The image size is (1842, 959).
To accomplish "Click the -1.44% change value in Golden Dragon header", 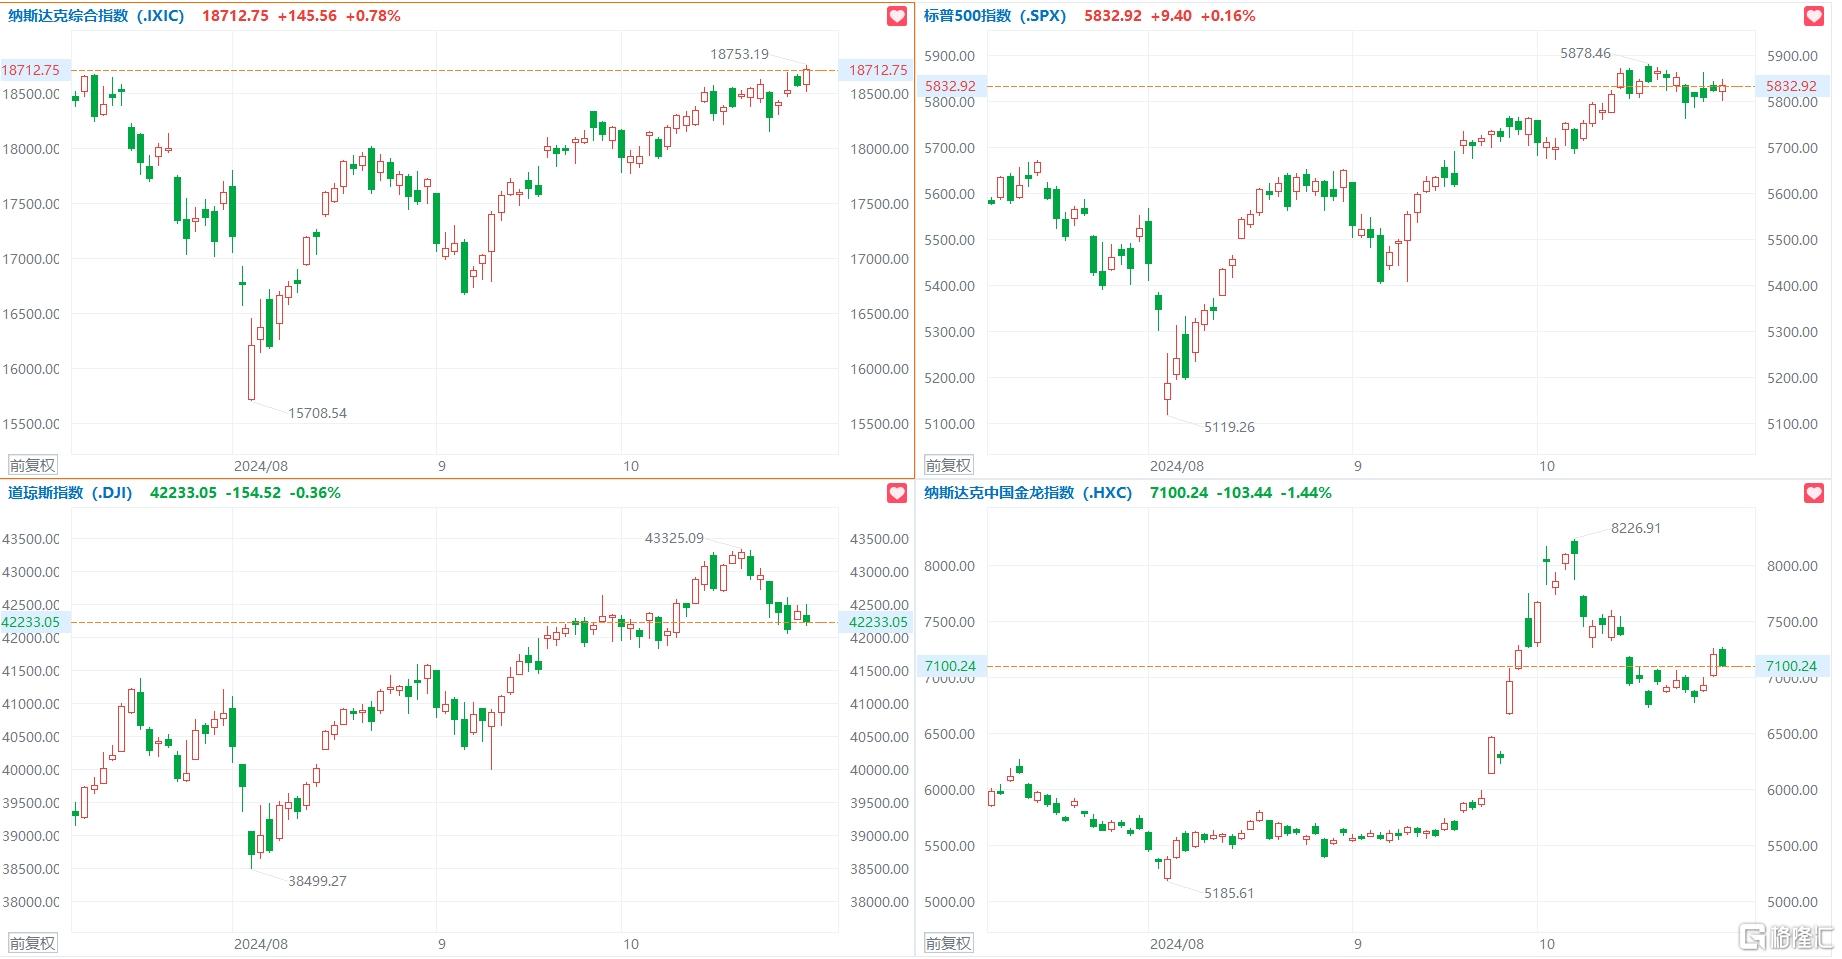I will [1306, 493].
